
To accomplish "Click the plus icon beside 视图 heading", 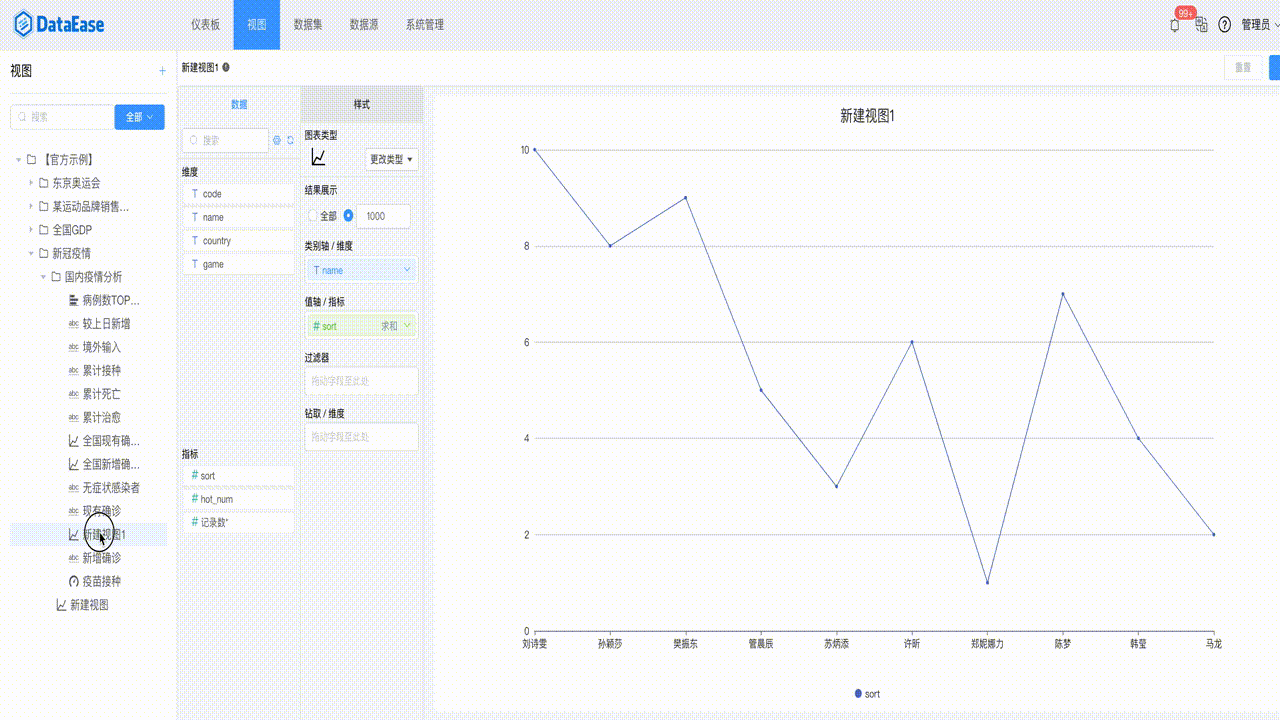I will pos(163,71).
